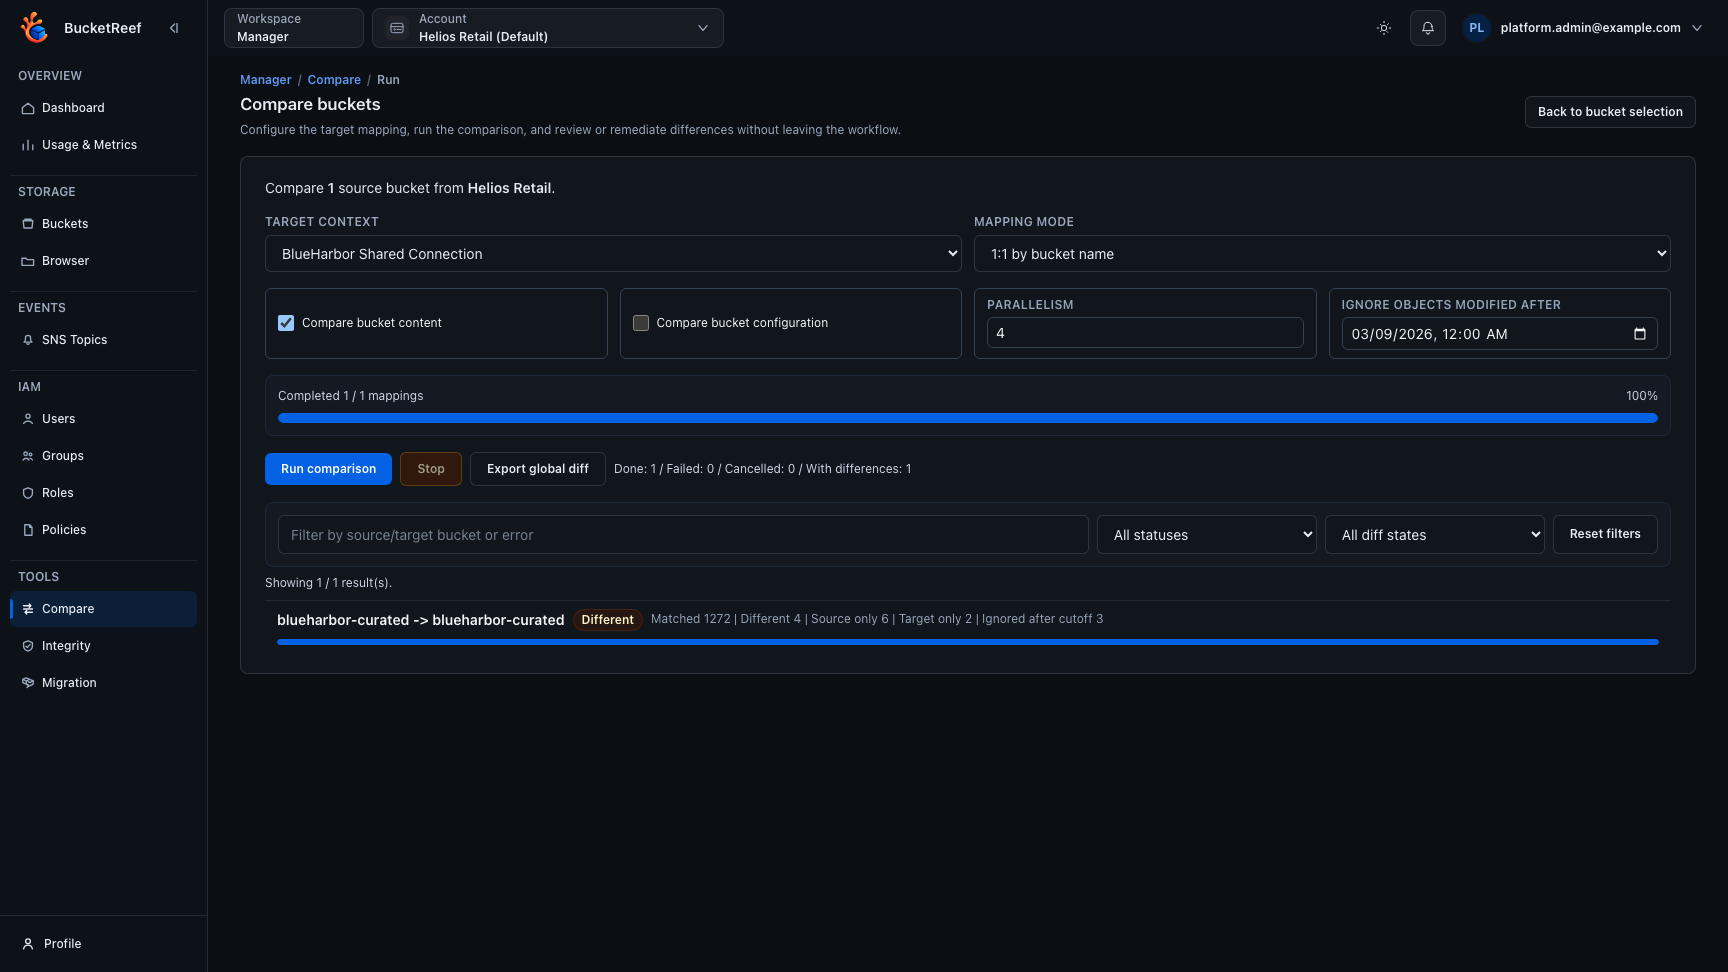Click the Compare arrows icon

(28, 609)
